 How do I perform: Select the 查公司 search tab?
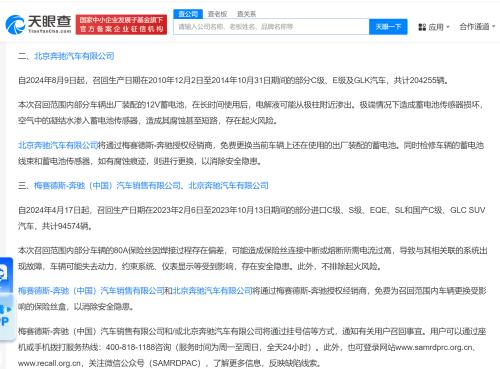coord(188,14)
